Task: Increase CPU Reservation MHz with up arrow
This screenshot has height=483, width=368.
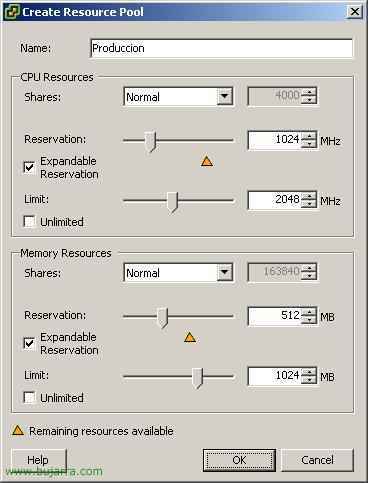Action: click(309, 136)
